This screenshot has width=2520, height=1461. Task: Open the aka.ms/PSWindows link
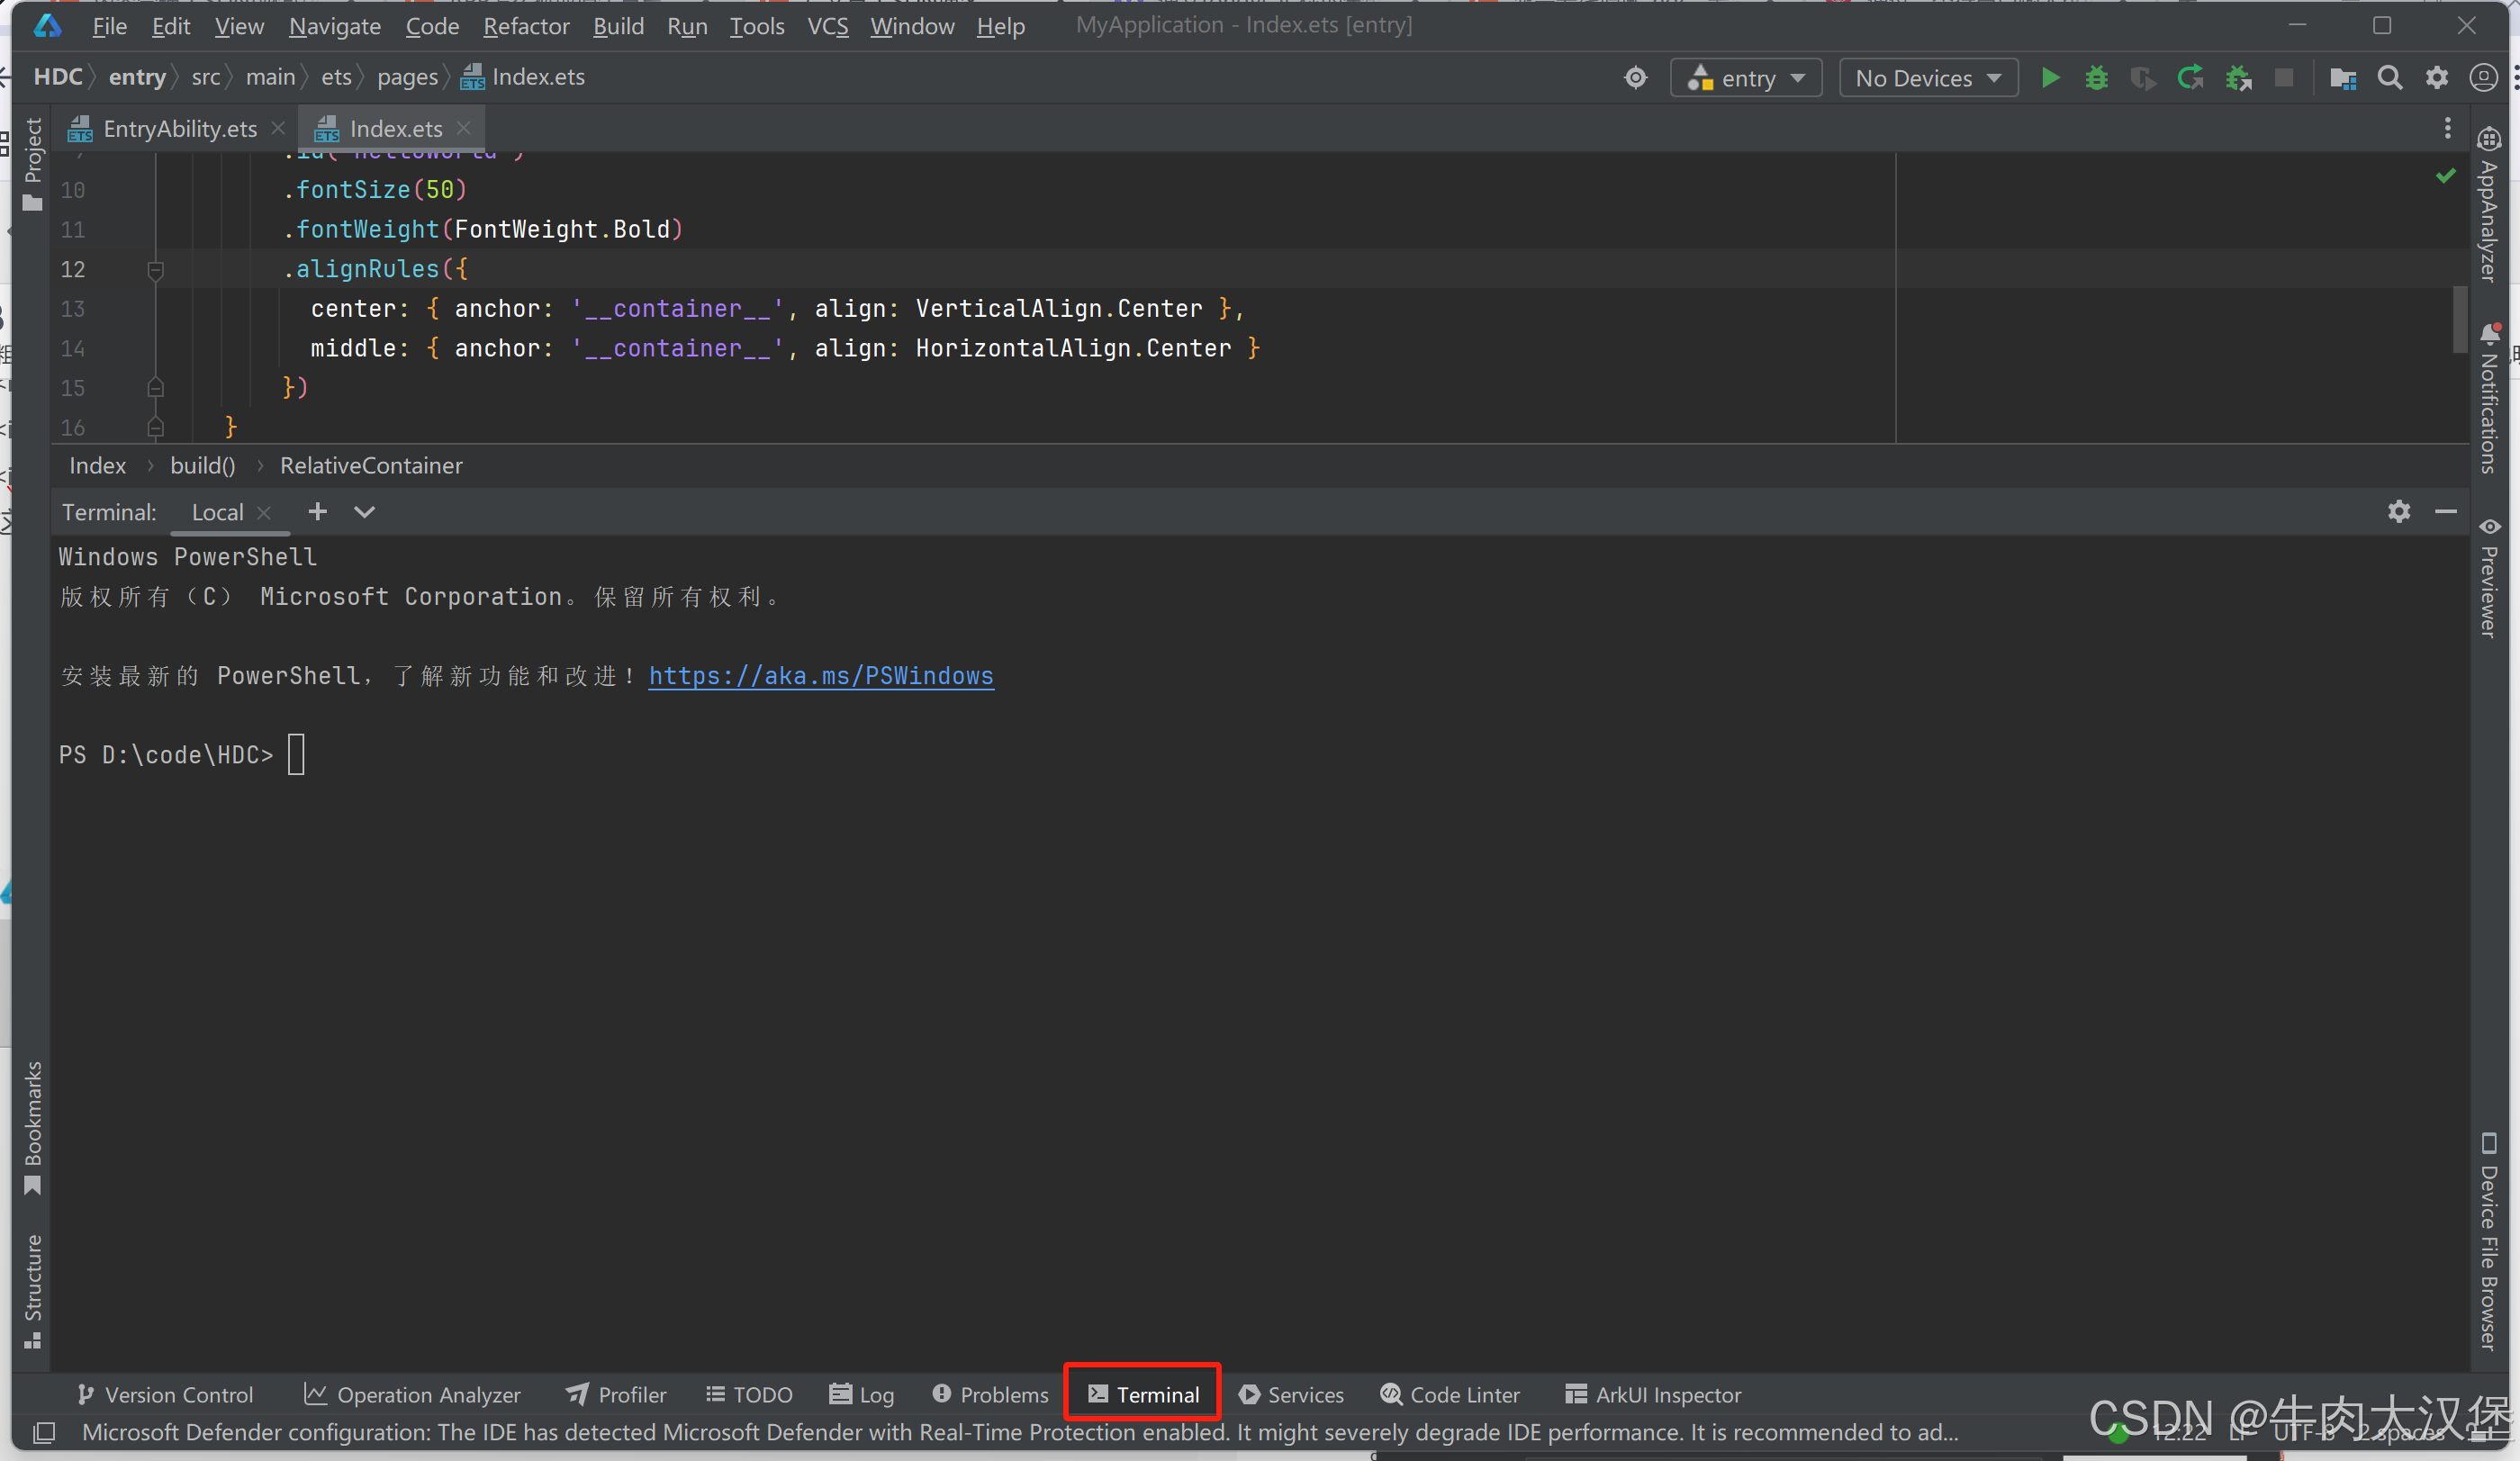[821, 676]
